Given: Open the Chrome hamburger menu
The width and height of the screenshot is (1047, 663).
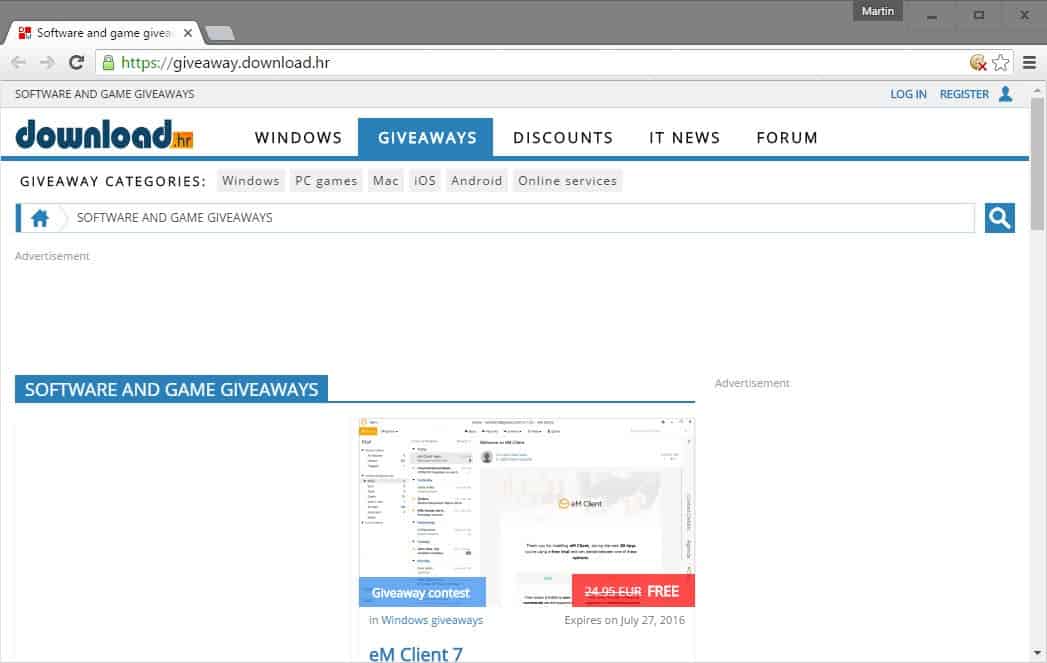Looking at the screenshot, I should [1030, 63].
